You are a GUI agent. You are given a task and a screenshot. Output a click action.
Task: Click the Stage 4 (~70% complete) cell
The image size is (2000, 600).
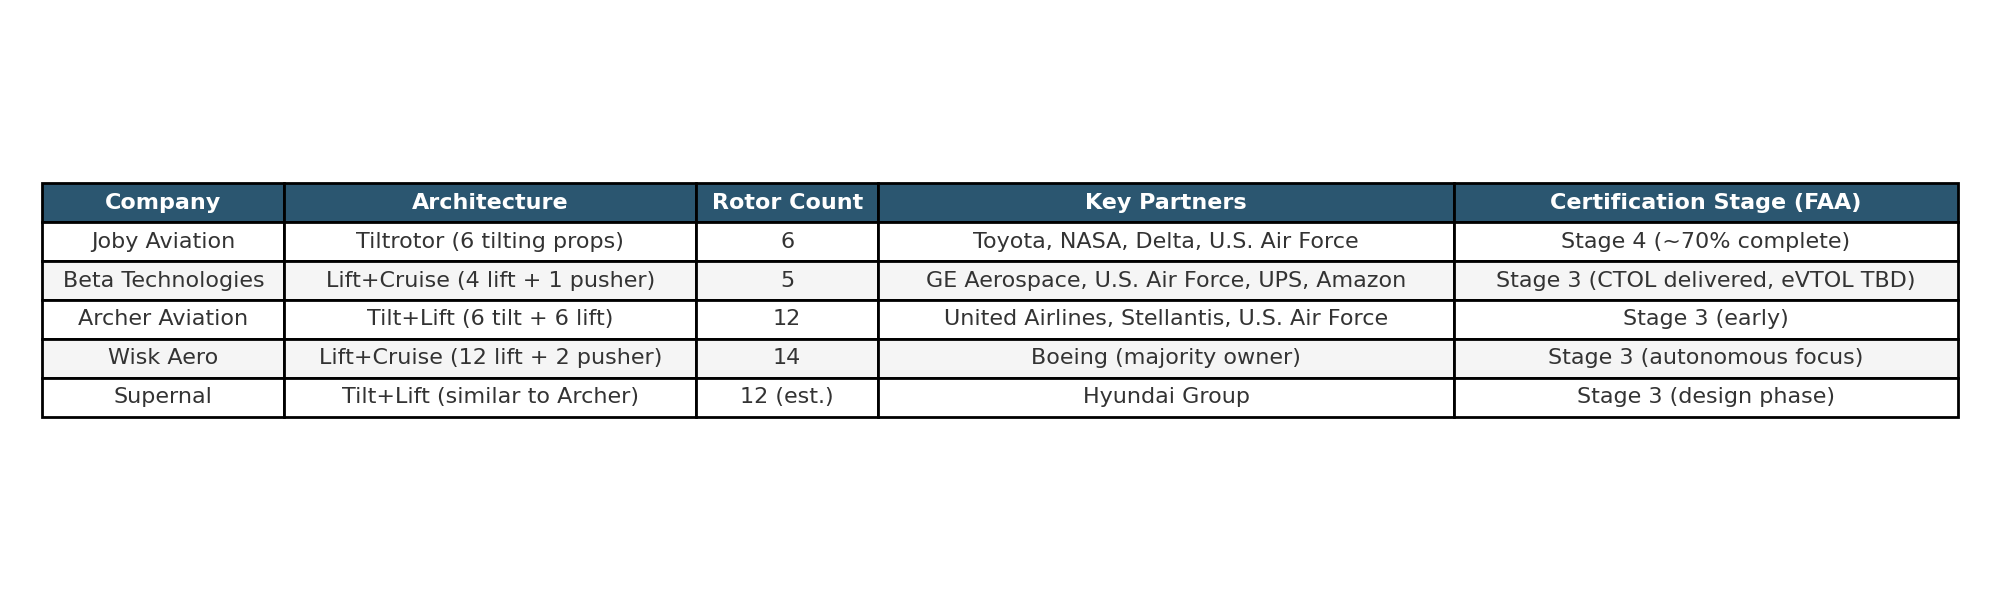click(x=1706, y=242)
